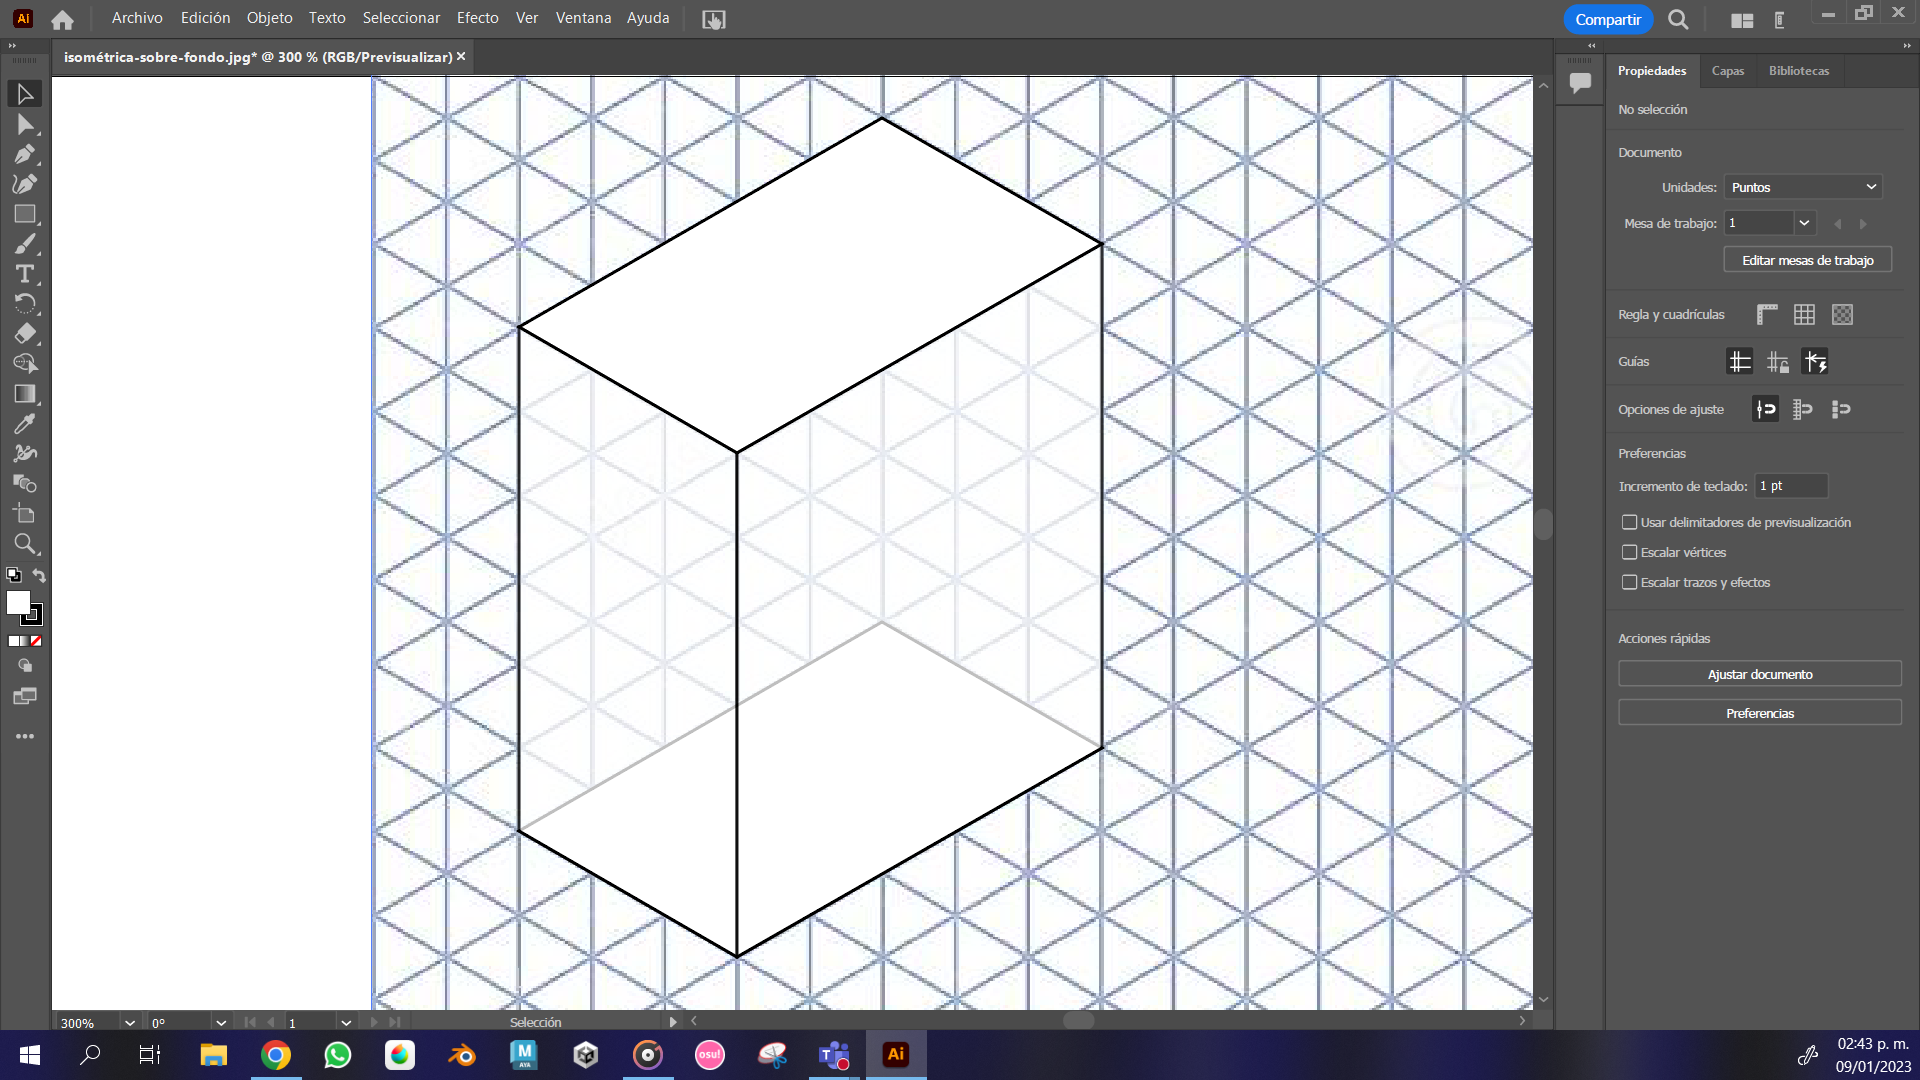Swap fill and stroke colors

pos(39,575)
